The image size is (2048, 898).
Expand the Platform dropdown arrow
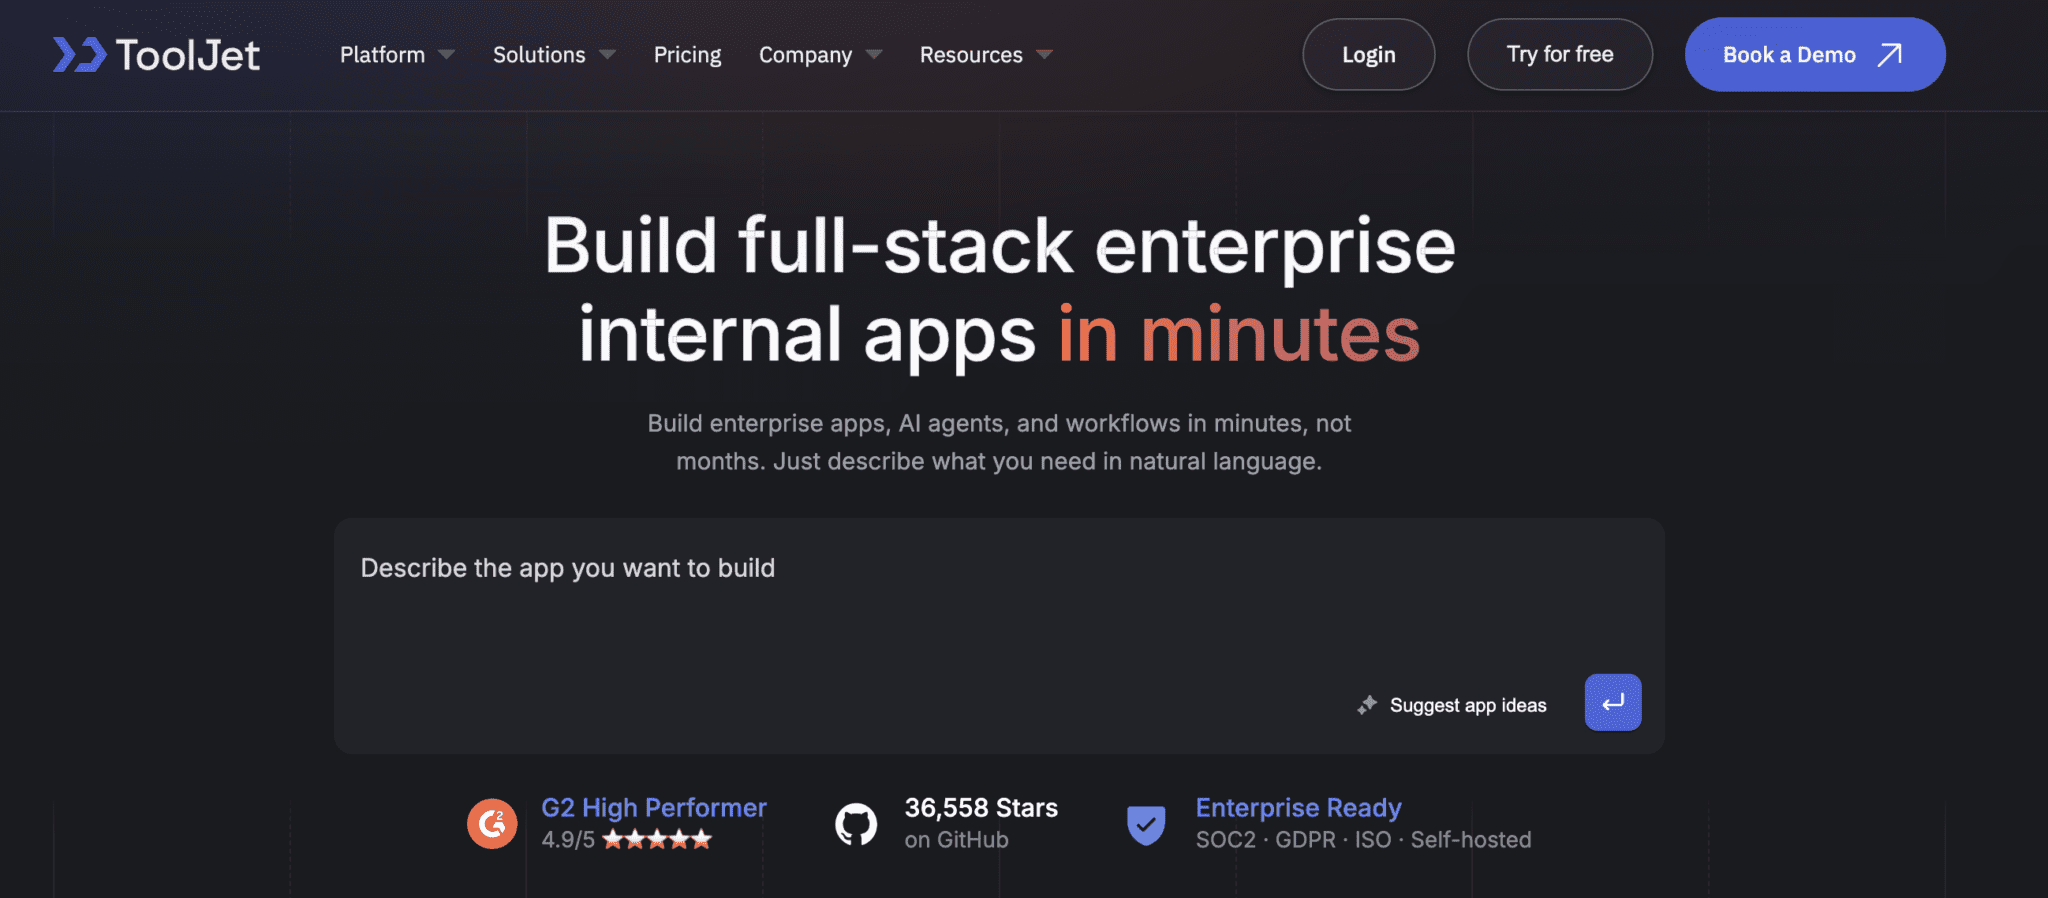pyautogui.click(x=447, y=54)
